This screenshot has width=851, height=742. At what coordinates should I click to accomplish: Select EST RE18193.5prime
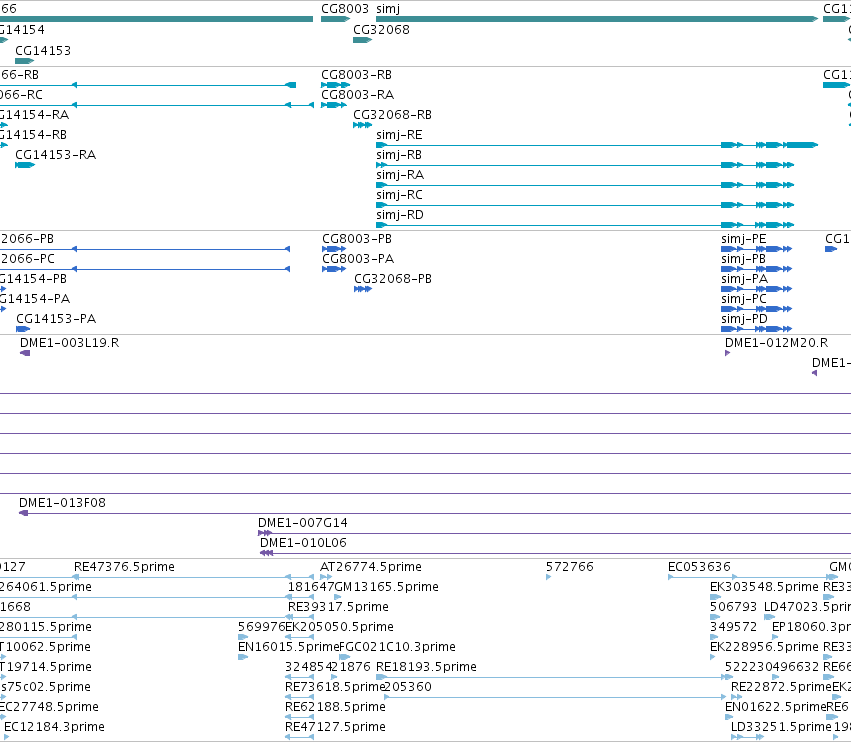(554, 677)
